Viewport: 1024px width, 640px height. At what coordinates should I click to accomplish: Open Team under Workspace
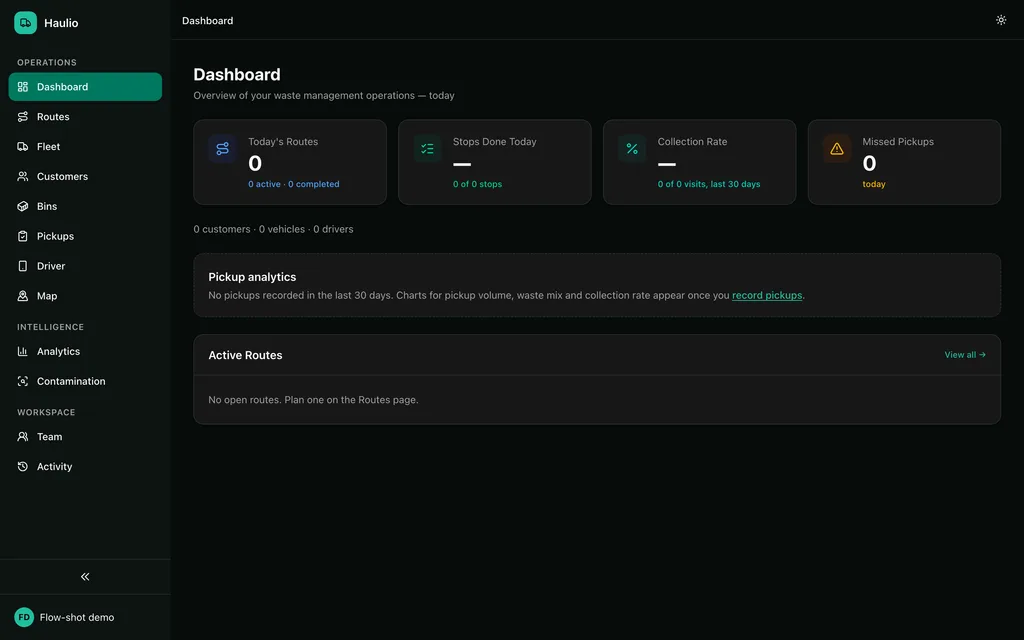point(85,437)
